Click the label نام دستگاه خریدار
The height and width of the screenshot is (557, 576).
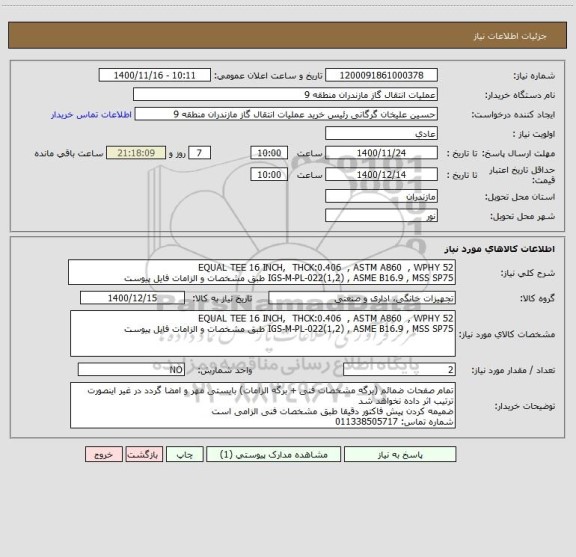pyautogui.click(x=520, y=95)
